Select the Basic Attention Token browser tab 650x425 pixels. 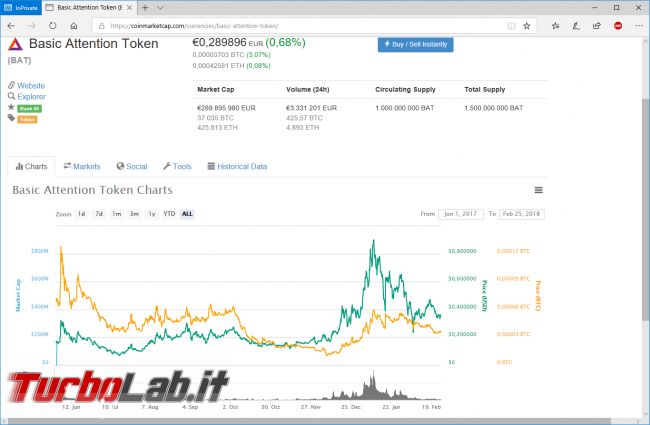point(89,7)
